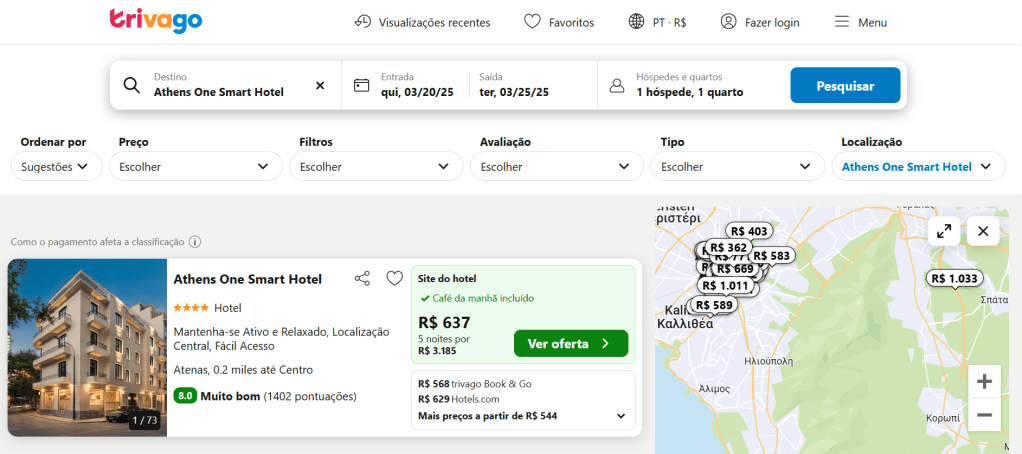The image size is (1022, 454).
Task: Open the Favoritos menu item
Action: click(559, 22)
